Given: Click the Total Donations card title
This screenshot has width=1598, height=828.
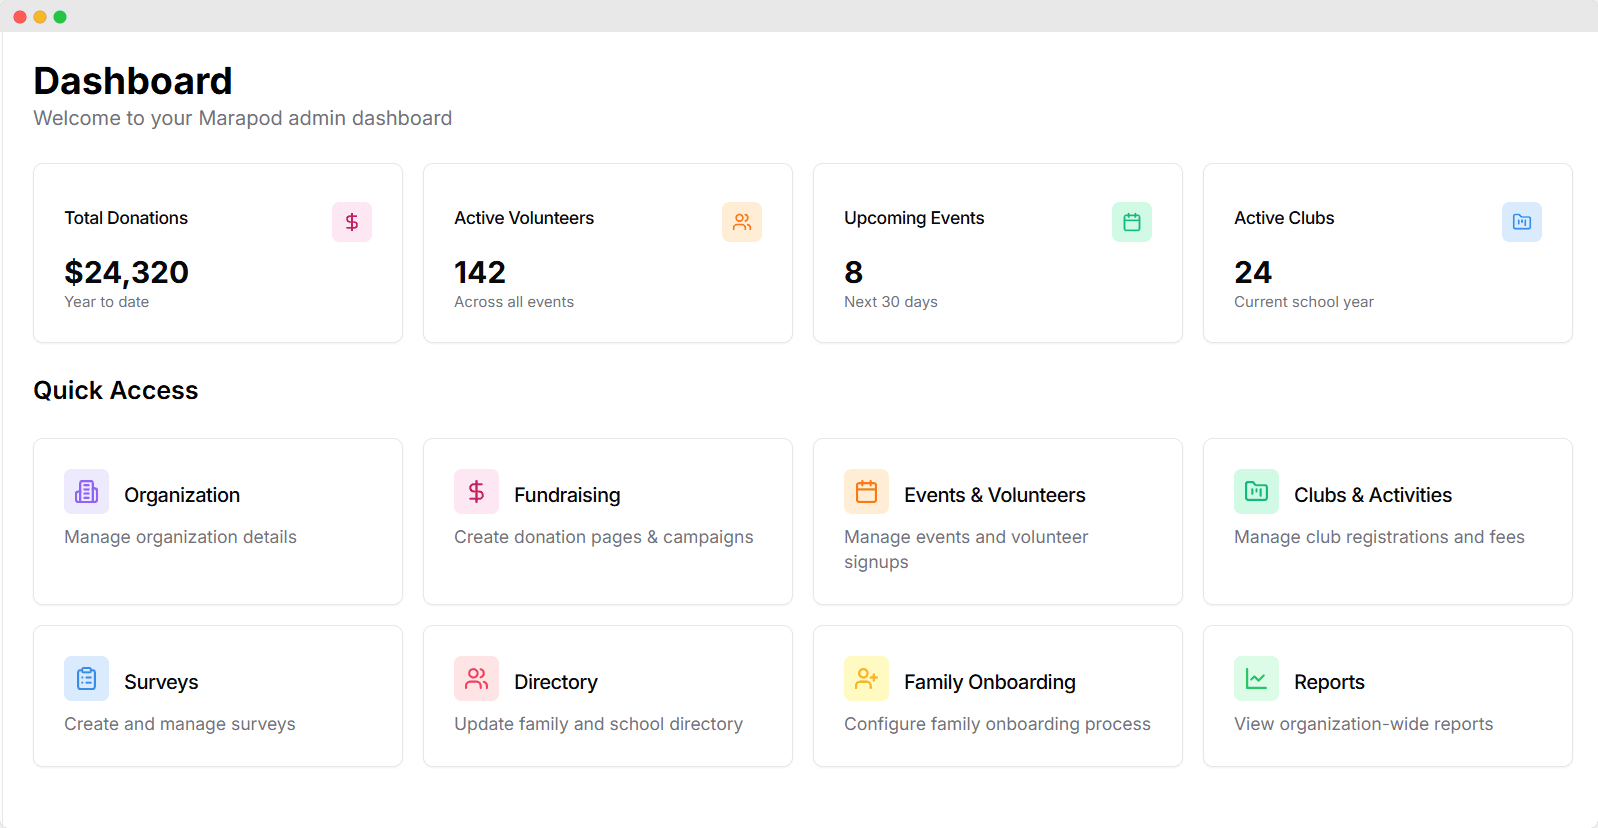Looking at the screenshot, I should 126,218.
